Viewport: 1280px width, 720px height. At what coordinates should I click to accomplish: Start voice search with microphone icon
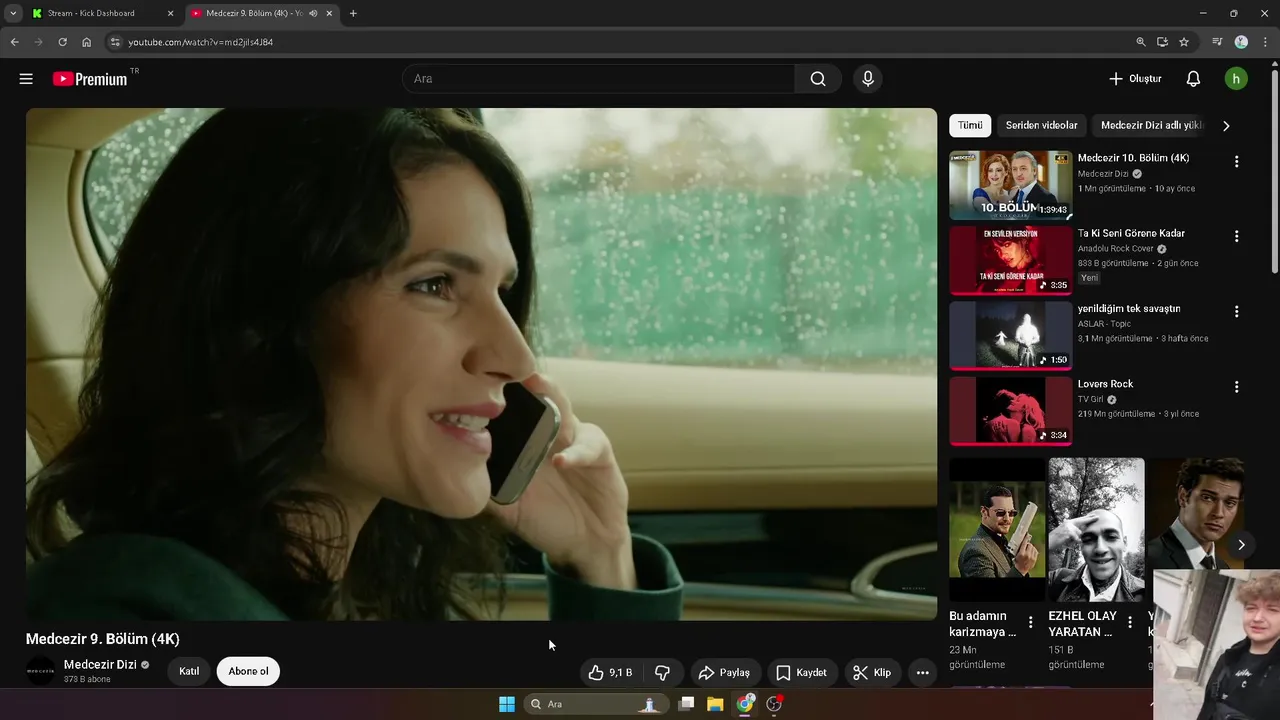pyautogui.click(x=868, y=79)
